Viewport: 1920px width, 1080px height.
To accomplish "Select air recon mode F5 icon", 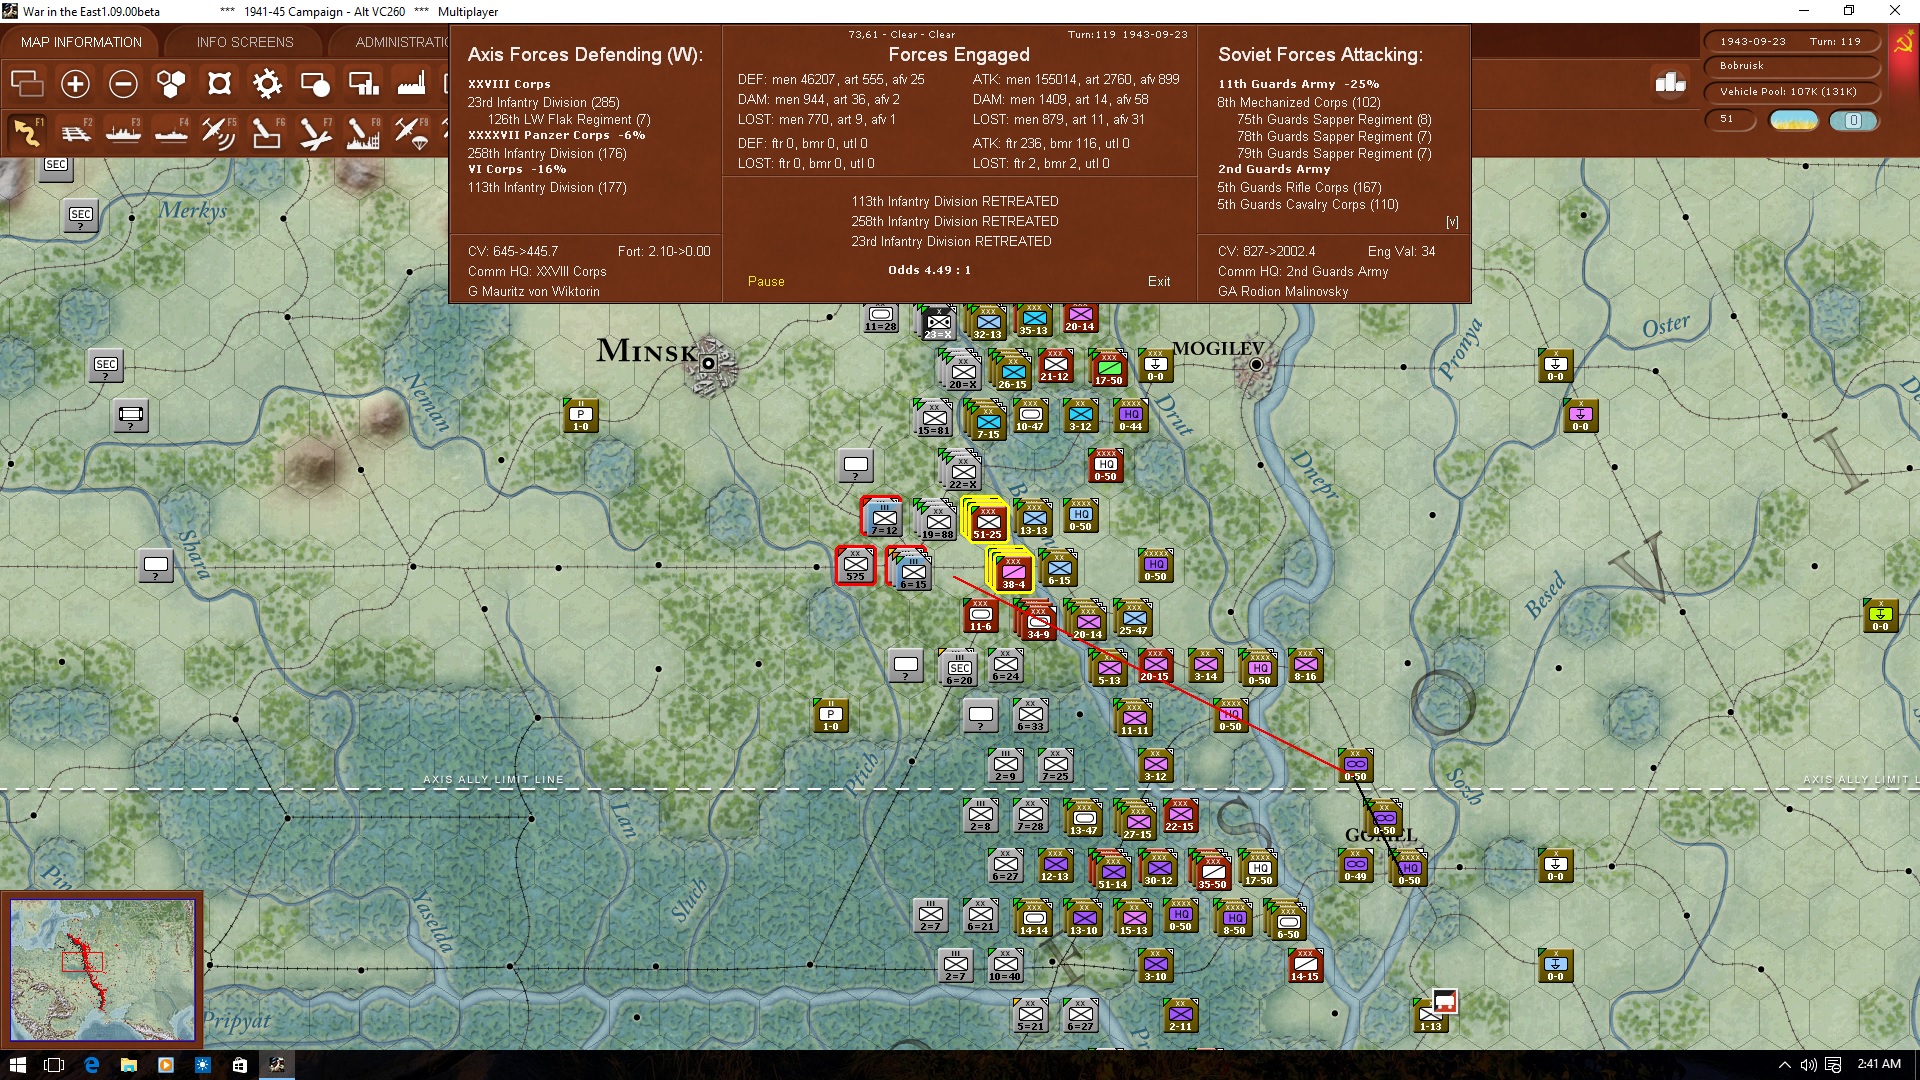I will coord(218,132).
